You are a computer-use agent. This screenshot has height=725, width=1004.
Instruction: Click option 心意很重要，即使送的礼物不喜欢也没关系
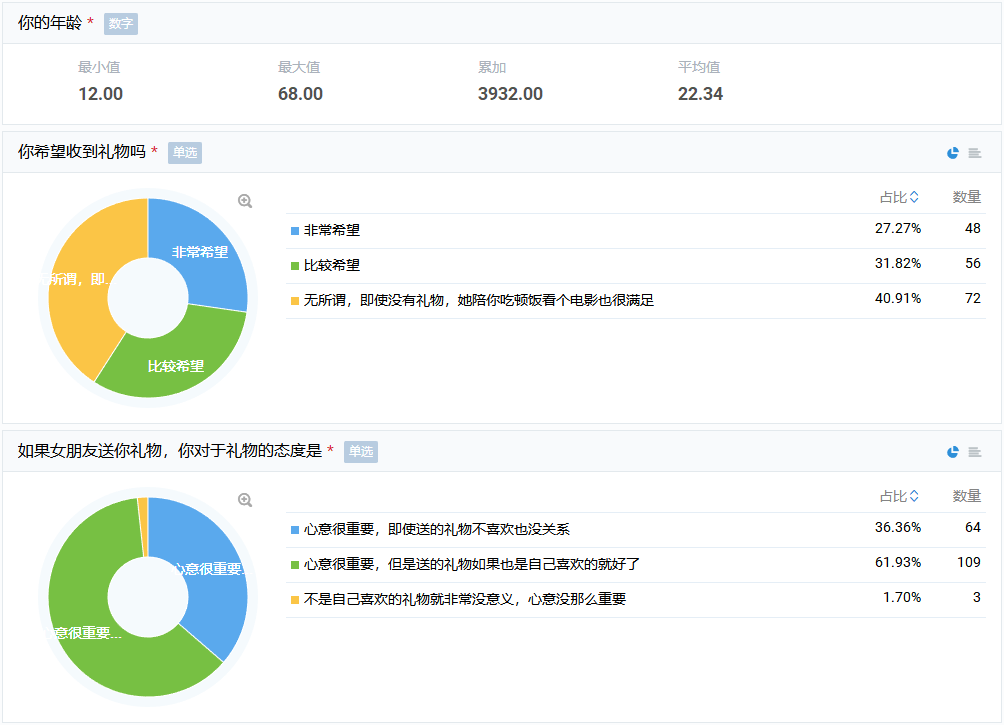[437, 529]
